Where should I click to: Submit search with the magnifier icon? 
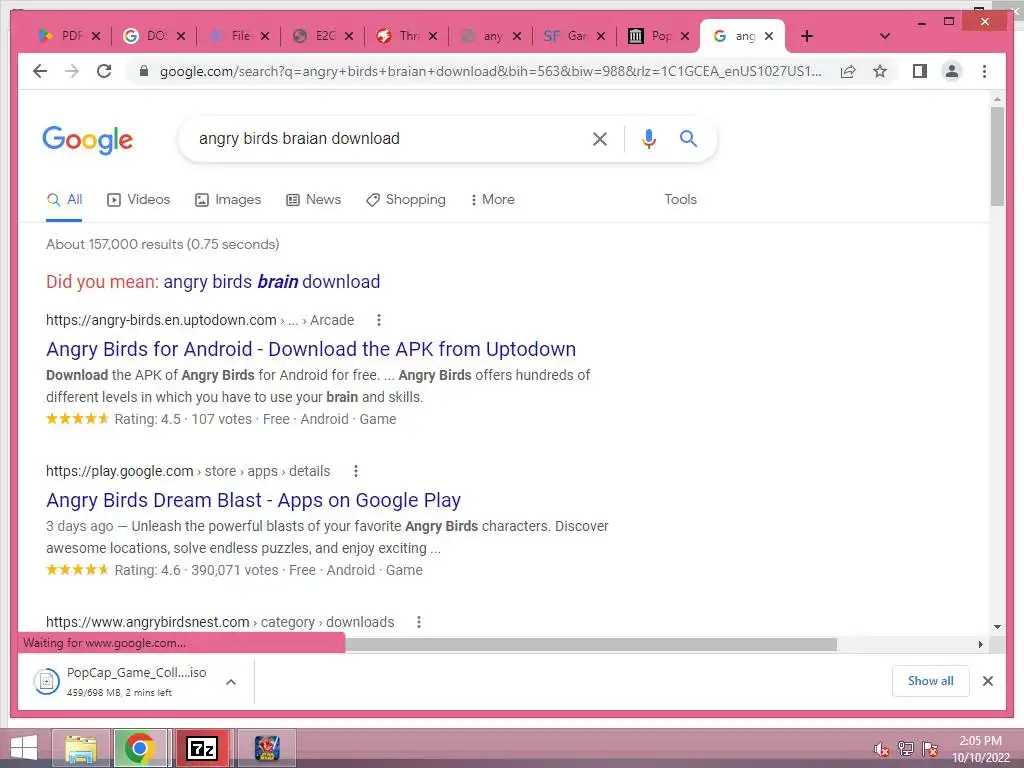click(x=688, y=138)
